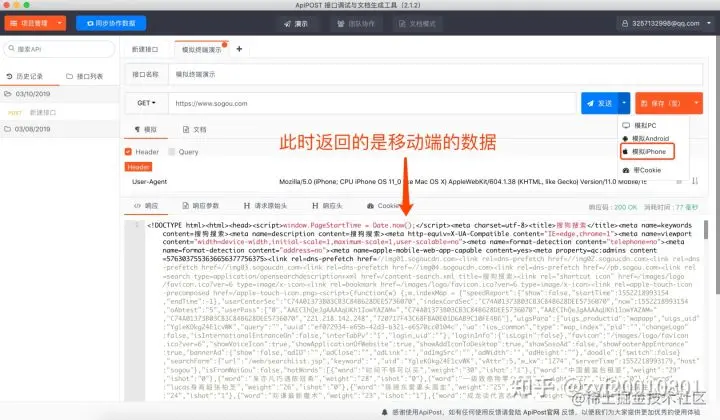The width and height of the screenshot is (720, 420).
Task: Show the 请求原始头 tab
Action: (265, 206)
